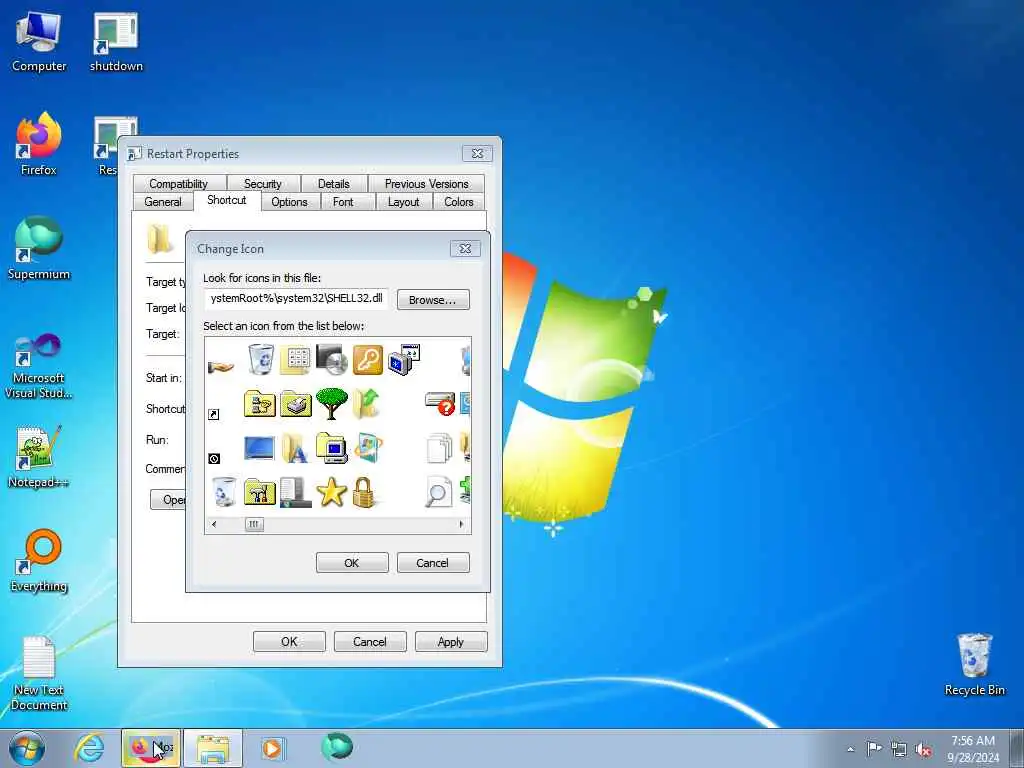Select the gold padlock icon
The height and width of the screenshot is (768, 1024).
(x=364, y=492)
